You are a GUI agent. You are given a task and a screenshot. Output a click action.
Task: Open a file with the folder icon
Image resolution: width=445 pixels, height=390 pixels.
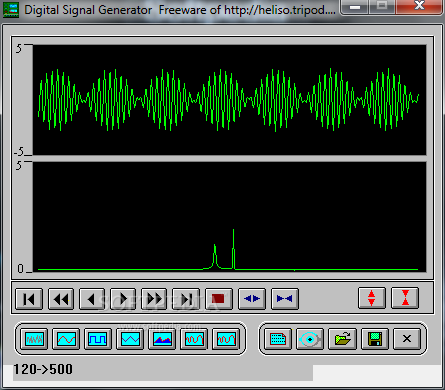342,339
